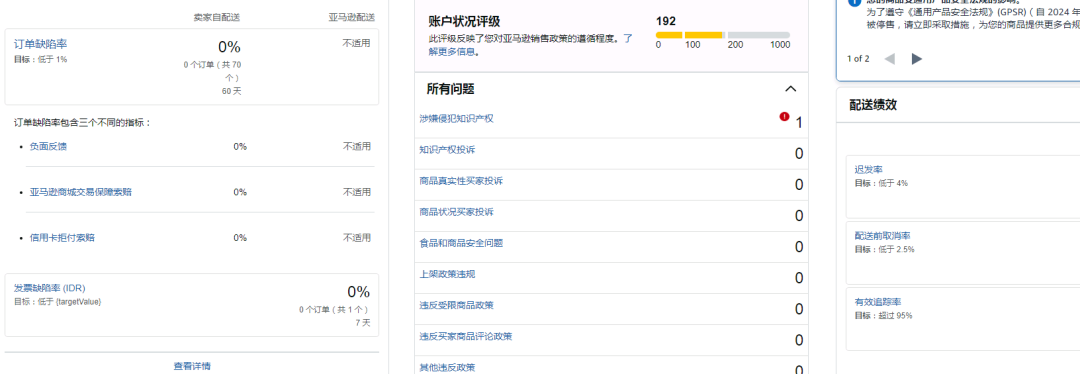
Task: Go to previous notification with left arrow
Action: click(x=890, y=59)
